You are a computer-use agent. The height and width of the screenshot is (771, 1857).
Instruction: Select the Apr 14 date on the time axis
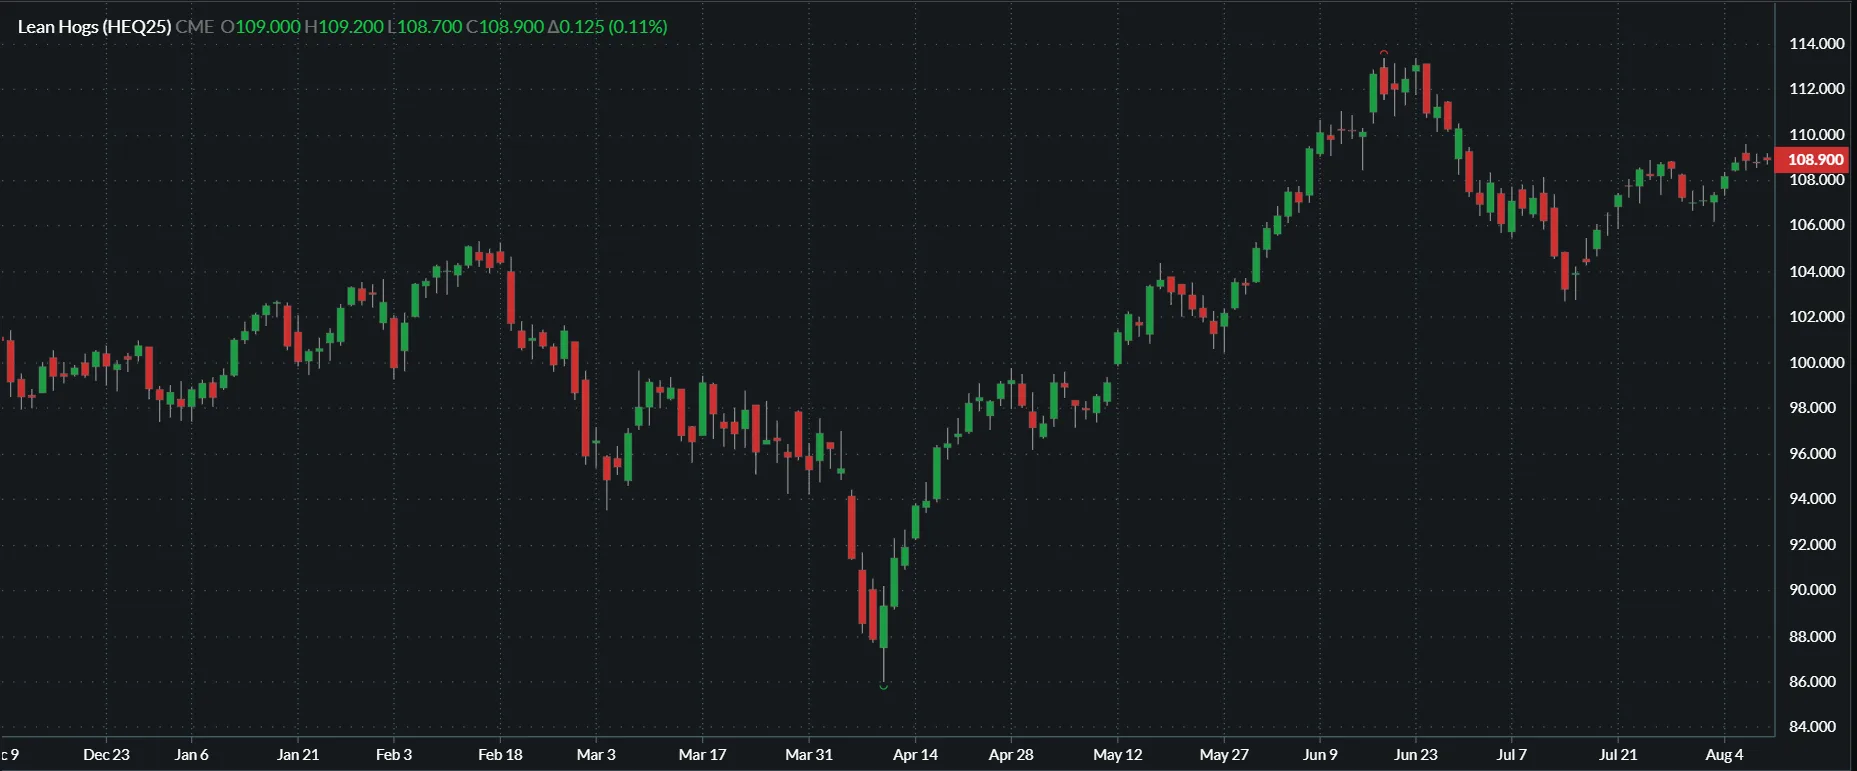[915, 755]
